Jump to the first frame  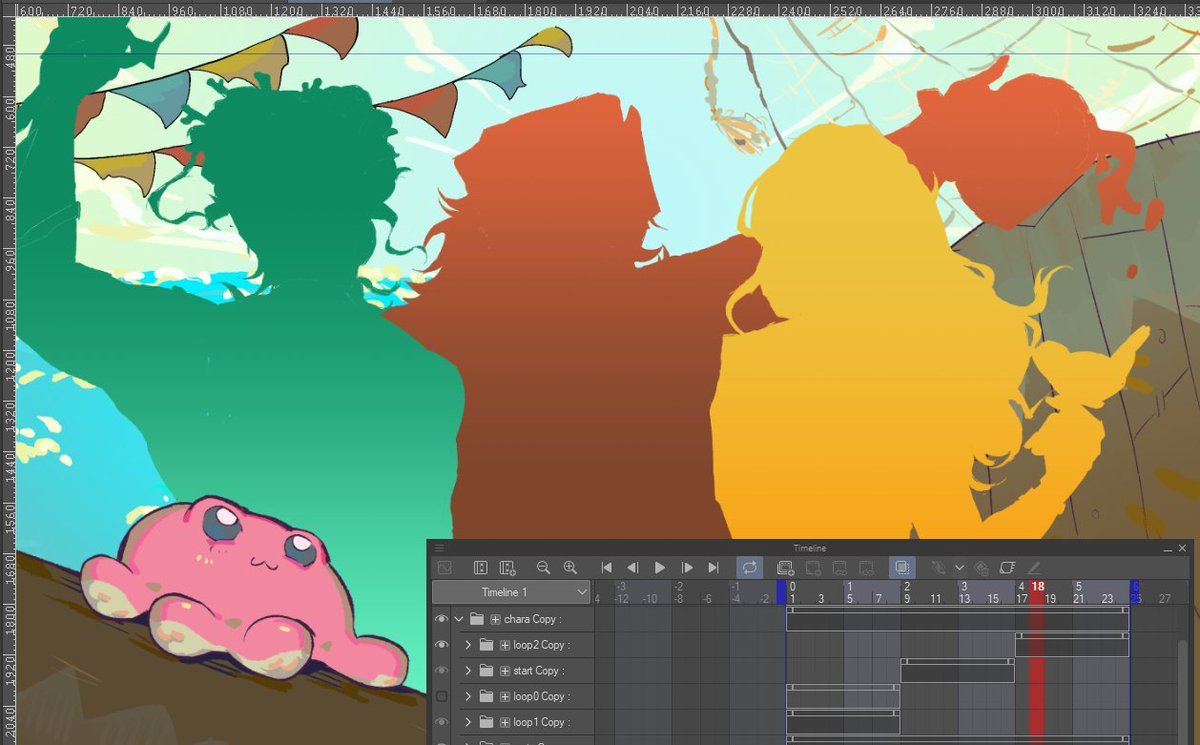click(x=606, y=567)
